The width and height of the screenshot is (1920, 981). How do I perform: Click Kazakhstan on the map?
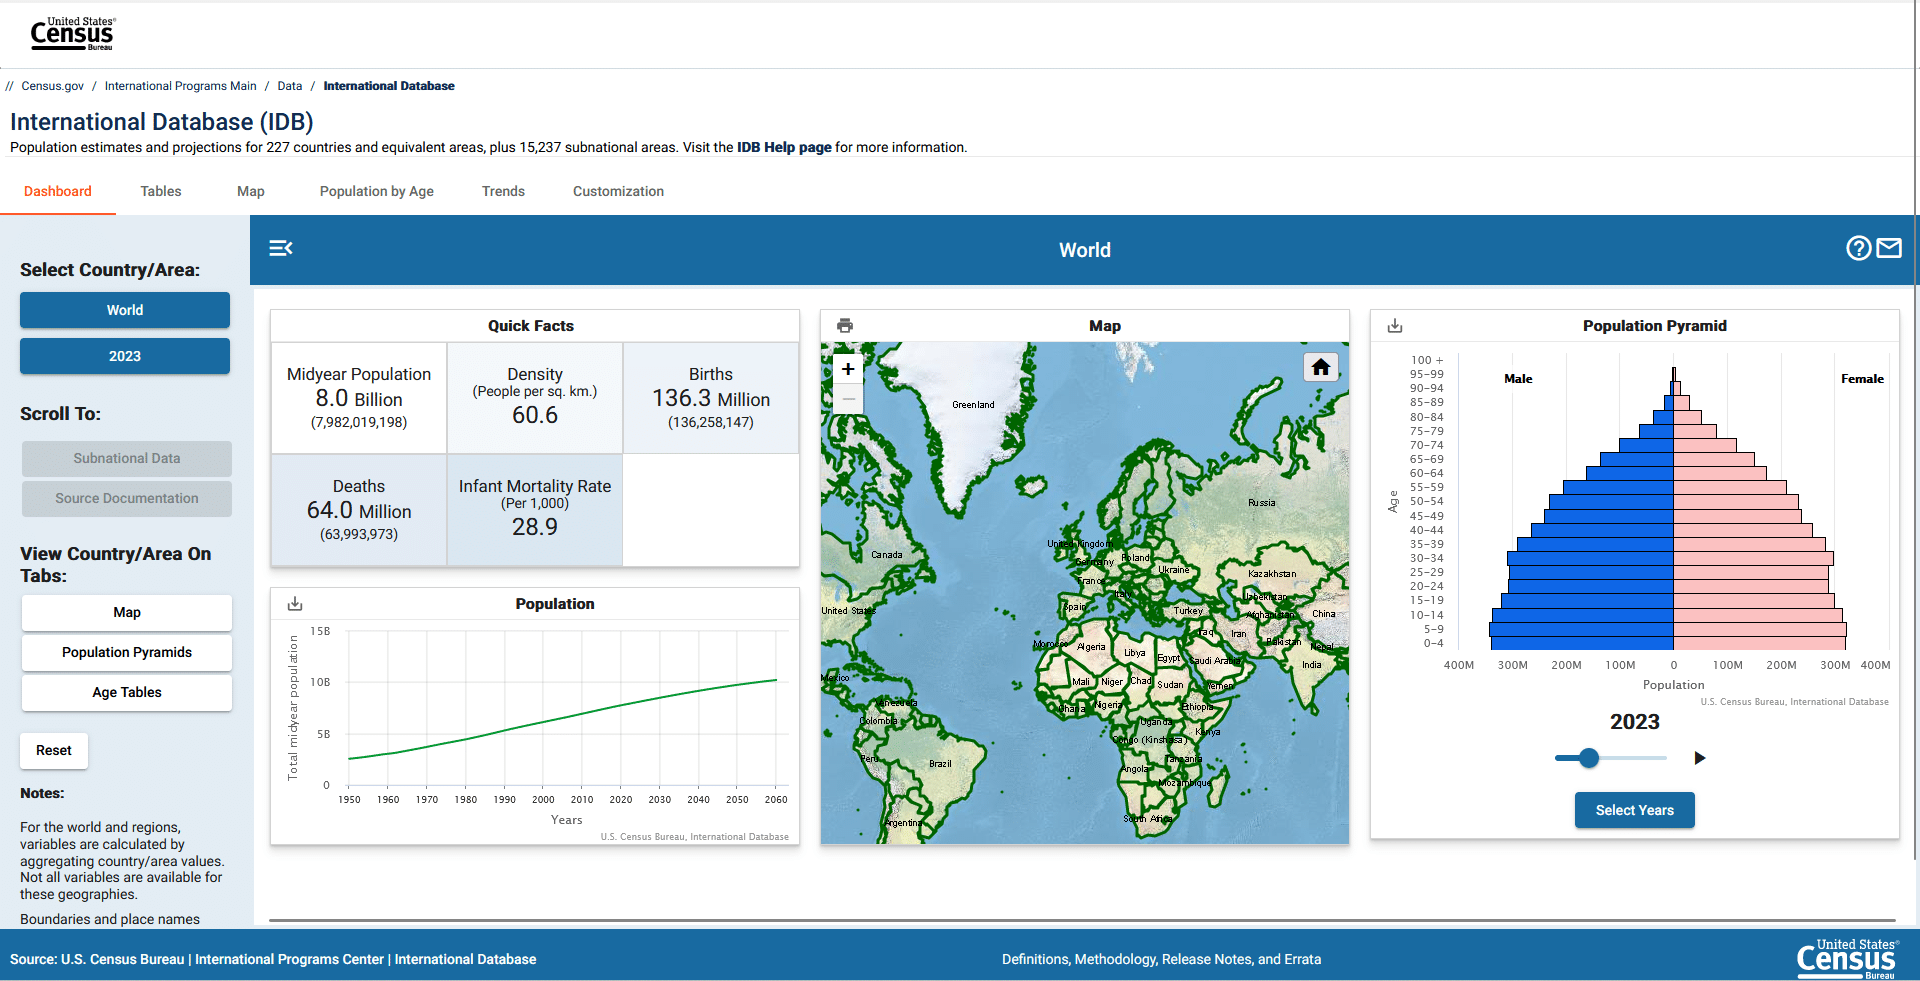[1272, 574]
